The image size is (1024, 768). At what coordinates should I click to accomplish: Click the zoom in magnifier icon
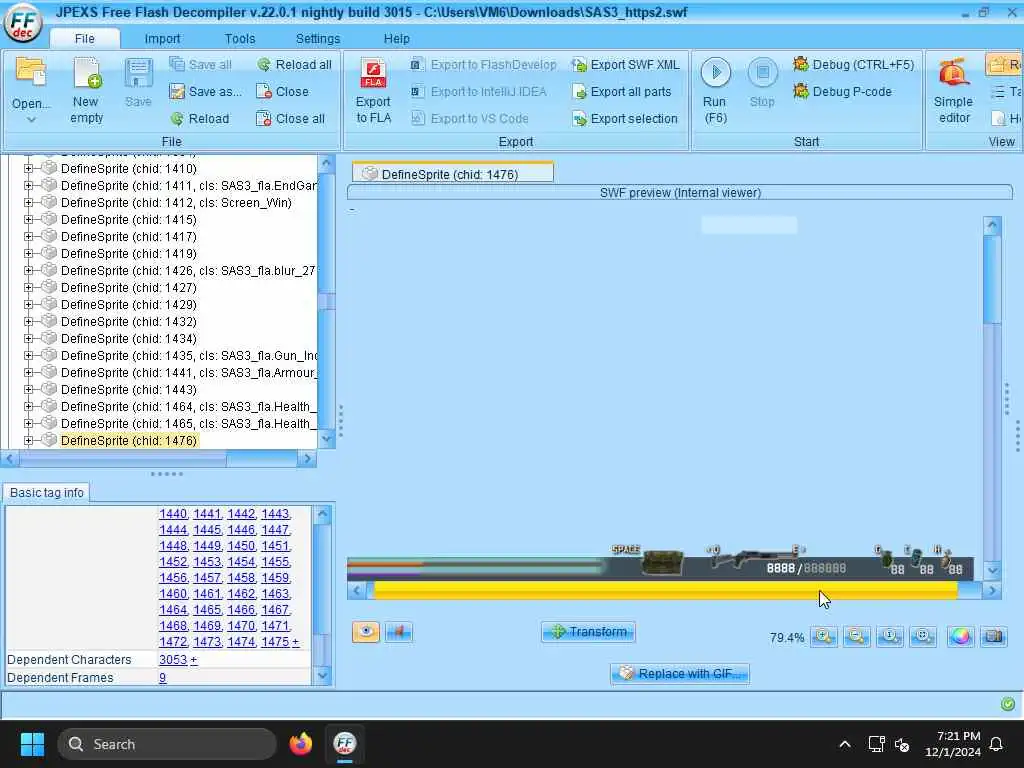824,636
